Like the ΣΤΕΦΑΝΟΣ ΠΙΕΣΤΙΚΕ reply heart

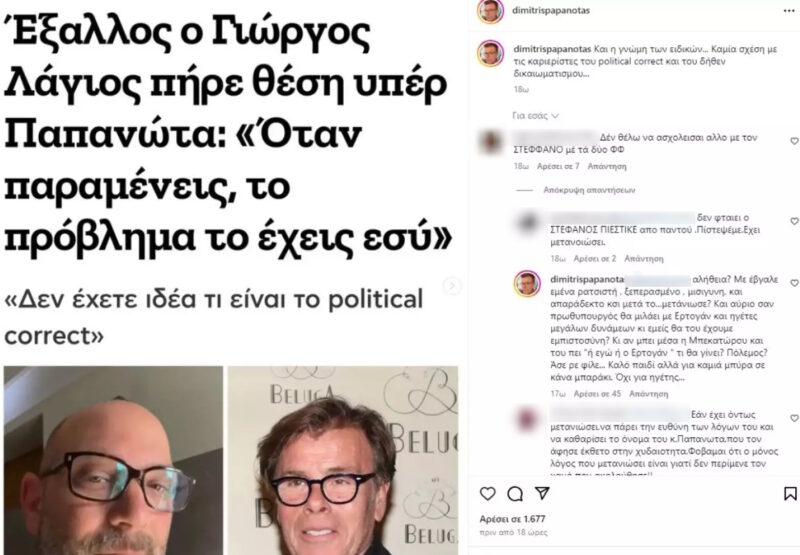794,221
